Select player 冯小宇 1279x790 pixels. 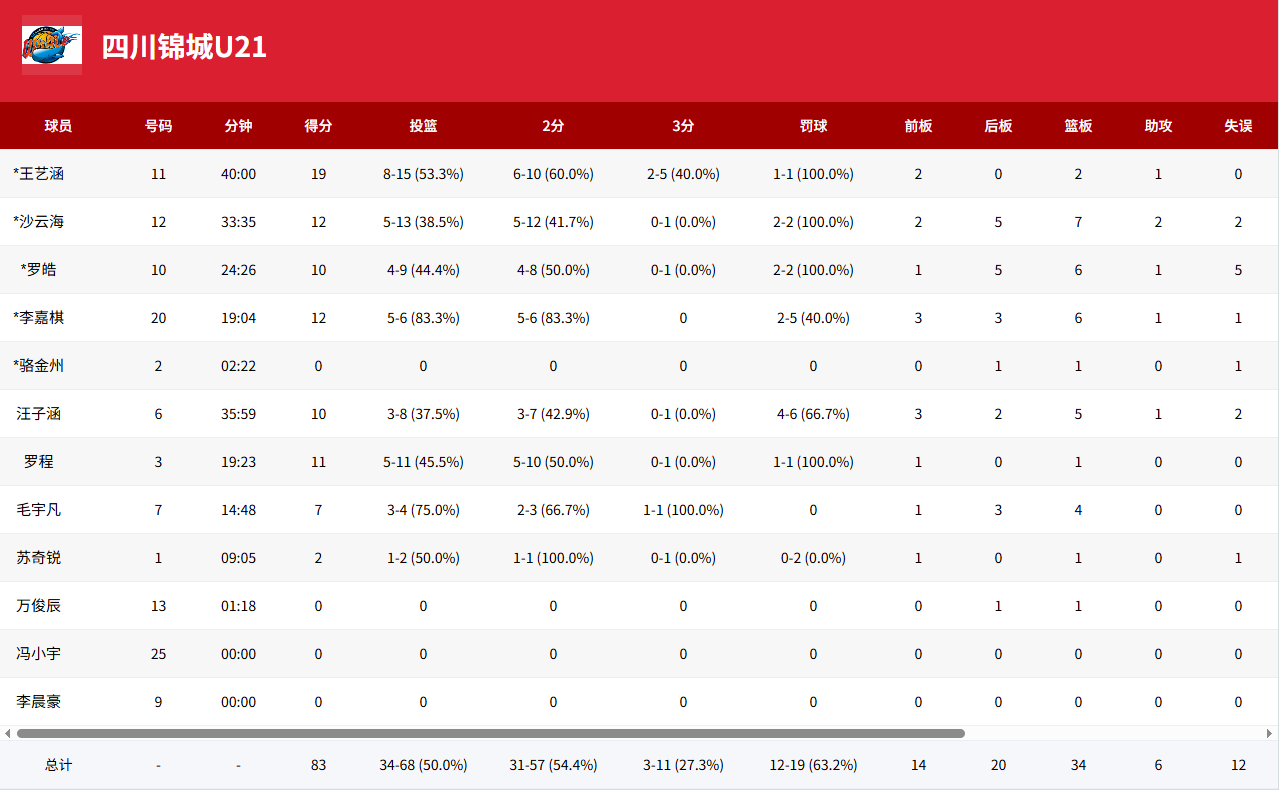coord(39,654)
